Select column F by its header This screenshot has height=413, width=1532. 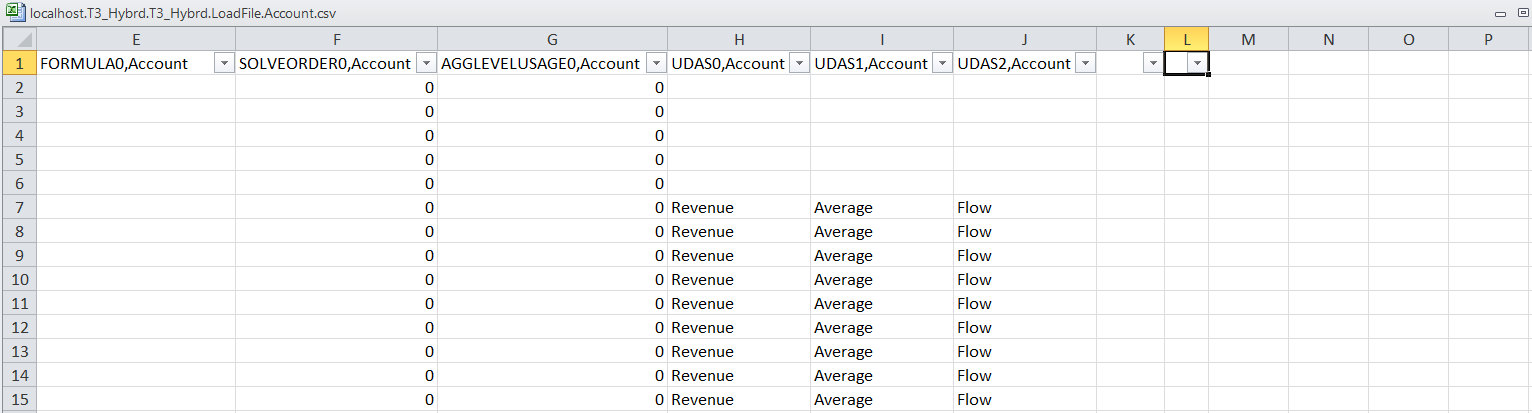click(x=336, y=39)
